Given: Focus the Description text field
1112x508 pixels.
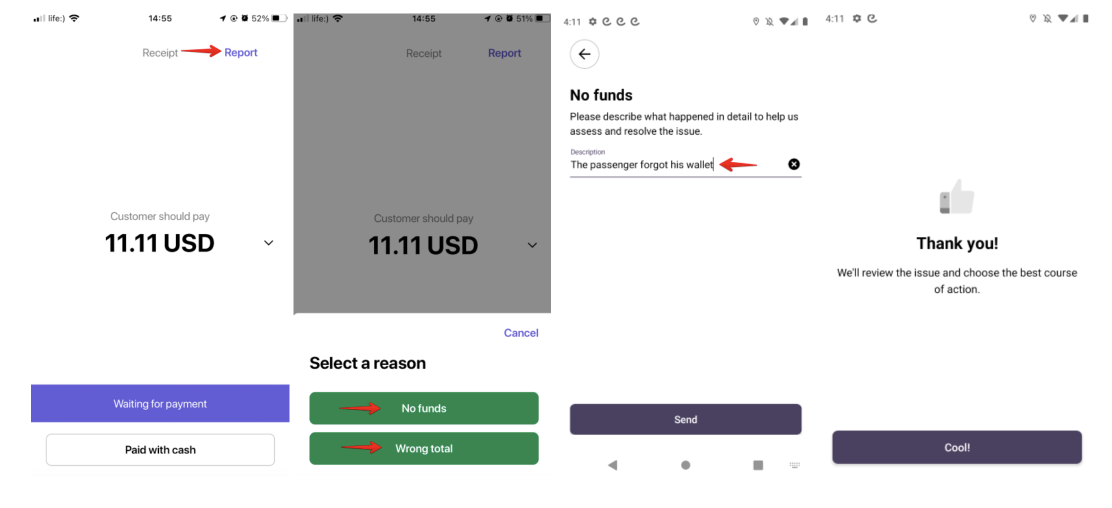Looking at the screenshot, I should [686, 162].
